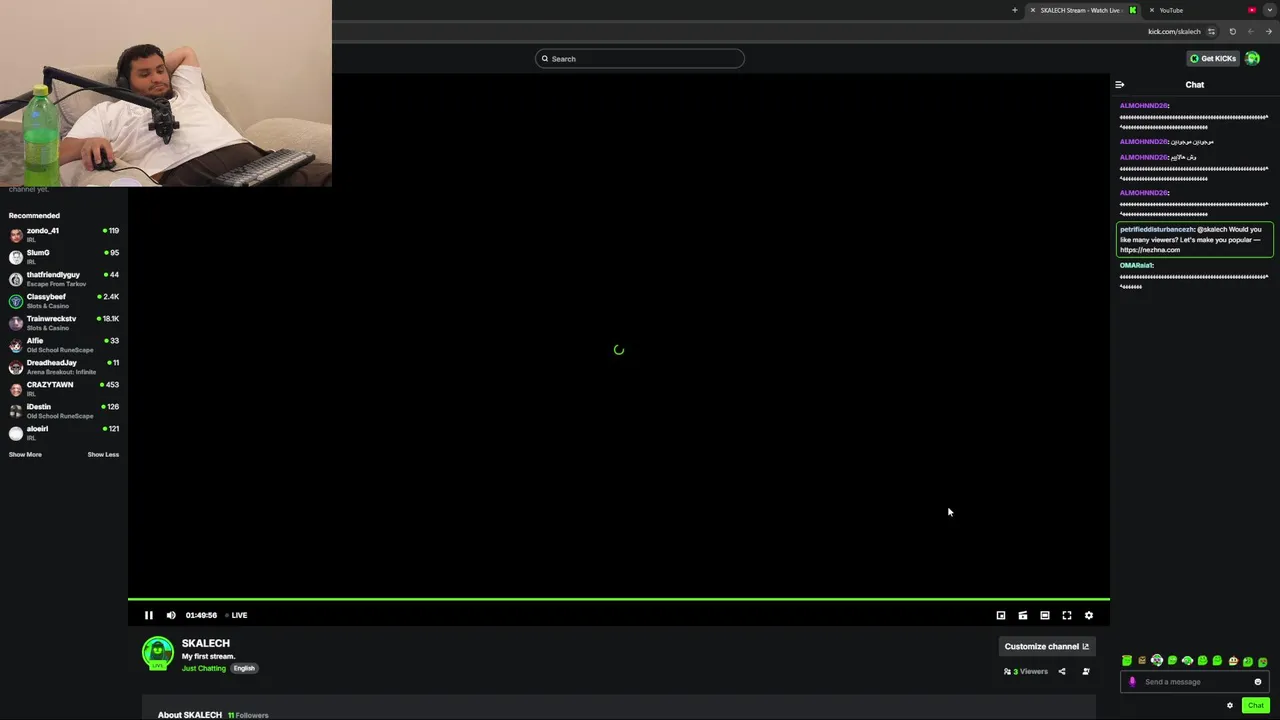Click the kick.com/skalech address bar

coord(1174,31)
